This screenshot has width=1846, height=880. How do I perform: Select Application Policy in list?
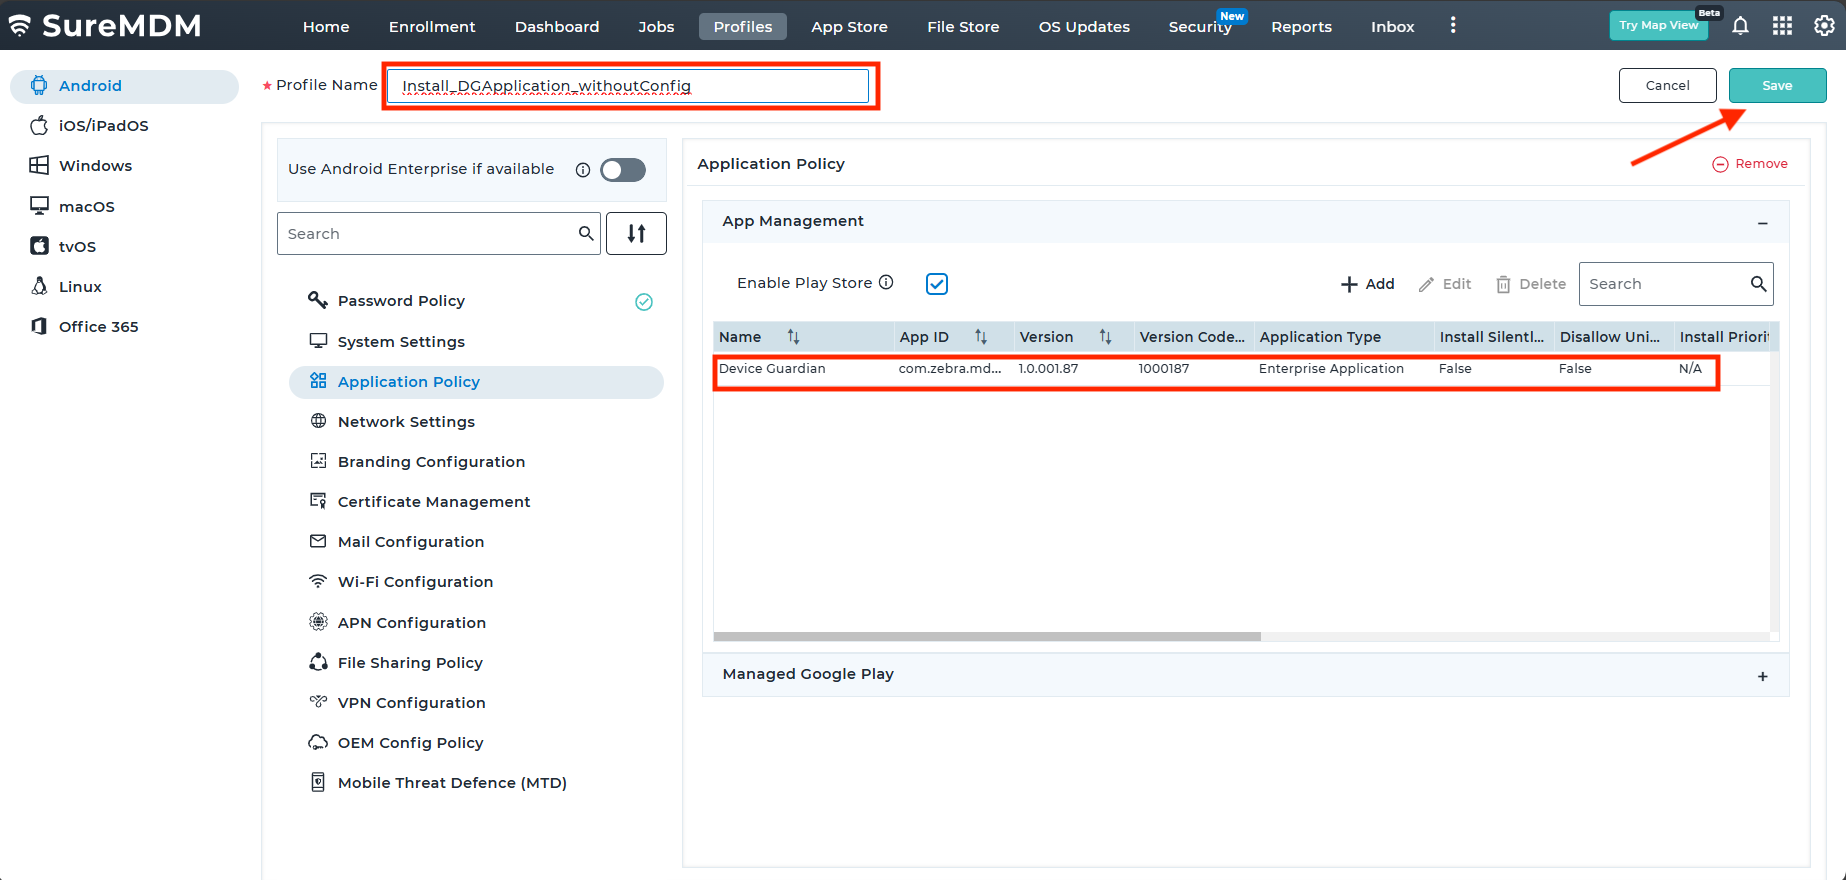[476, 382]
